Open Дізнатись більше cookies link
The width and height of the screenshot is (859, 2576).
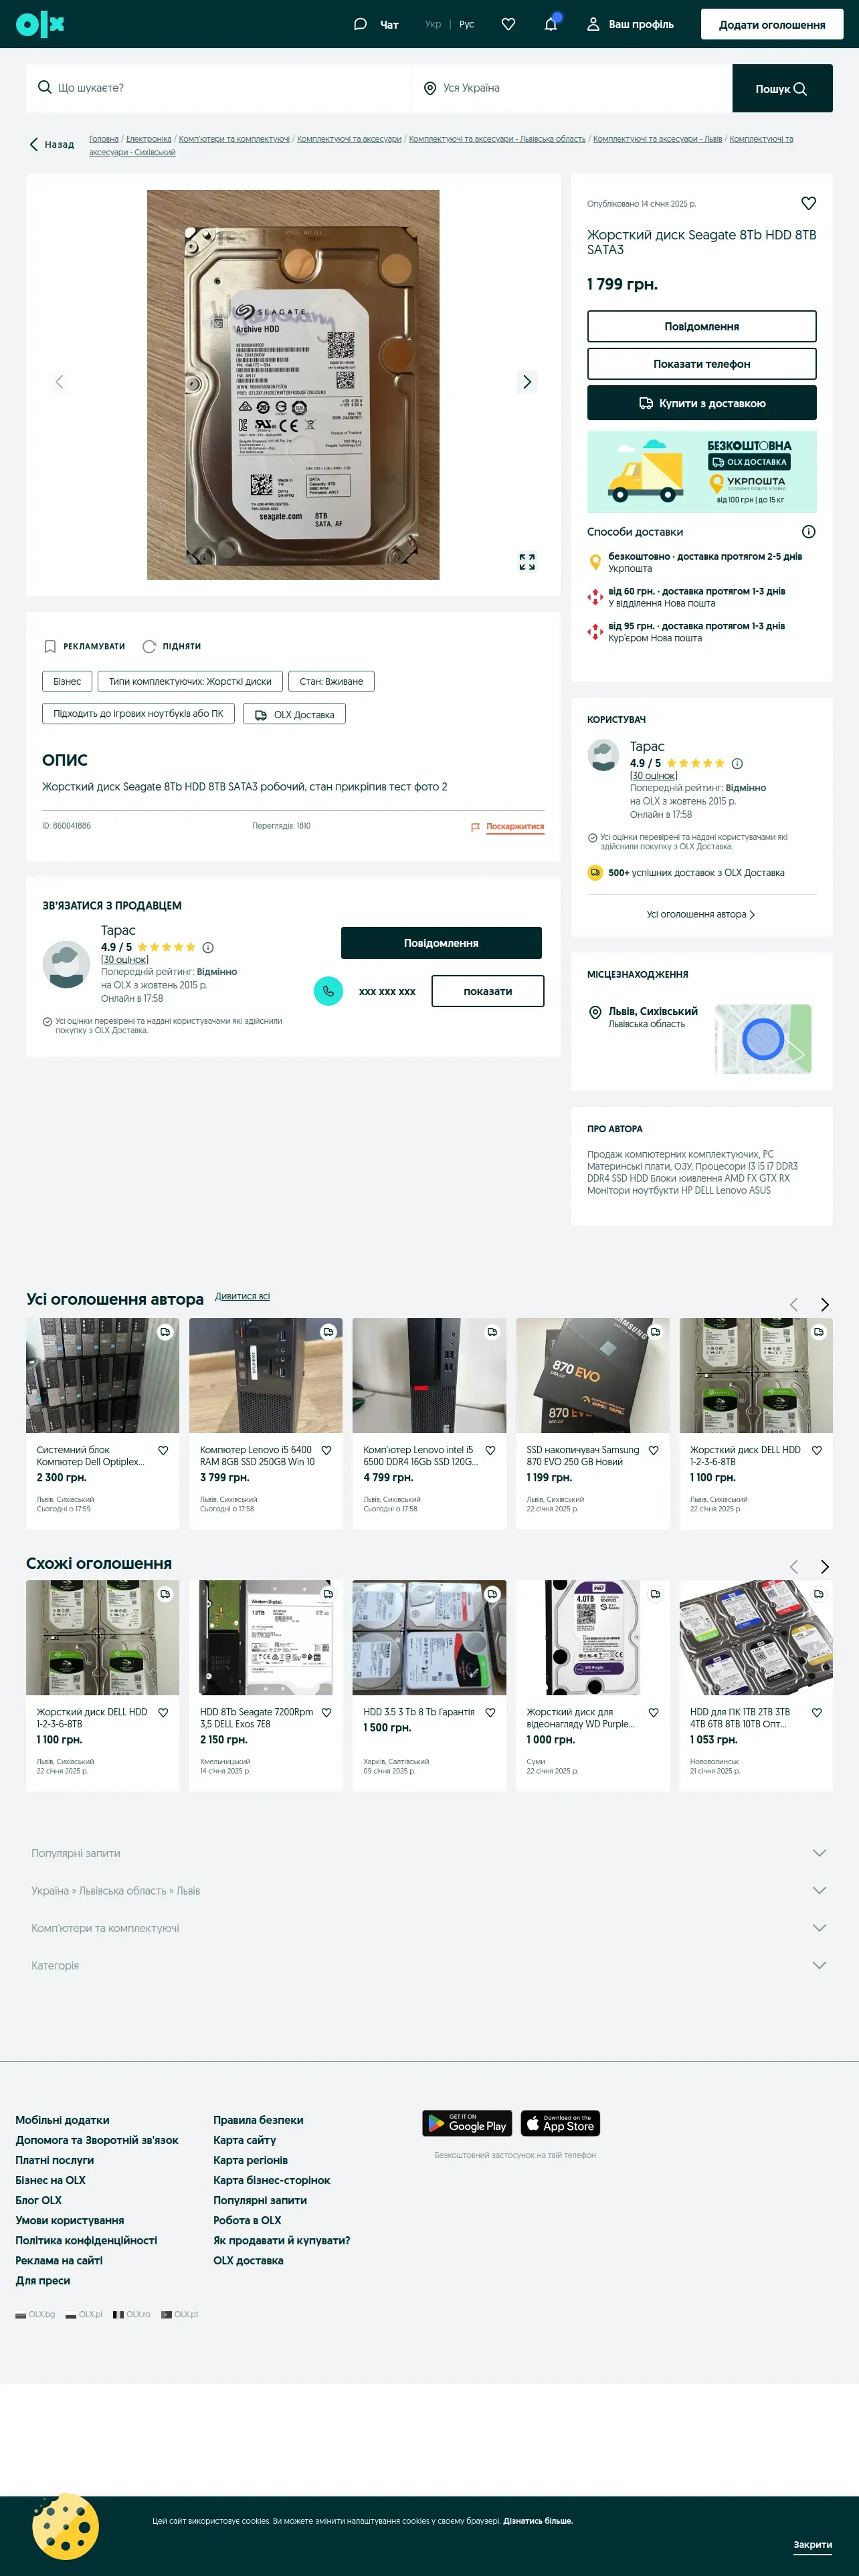pos(538,2521)
